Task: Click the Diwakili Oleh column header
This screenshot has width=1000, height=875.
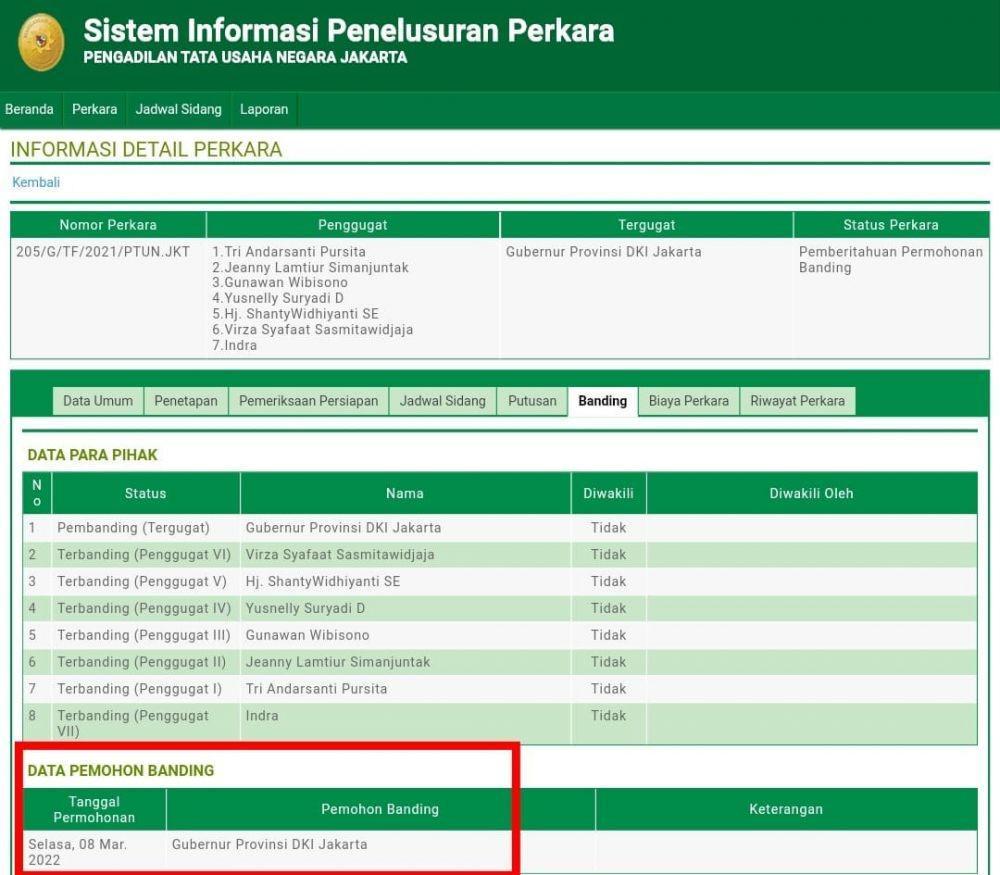Action: click(811, 494)
